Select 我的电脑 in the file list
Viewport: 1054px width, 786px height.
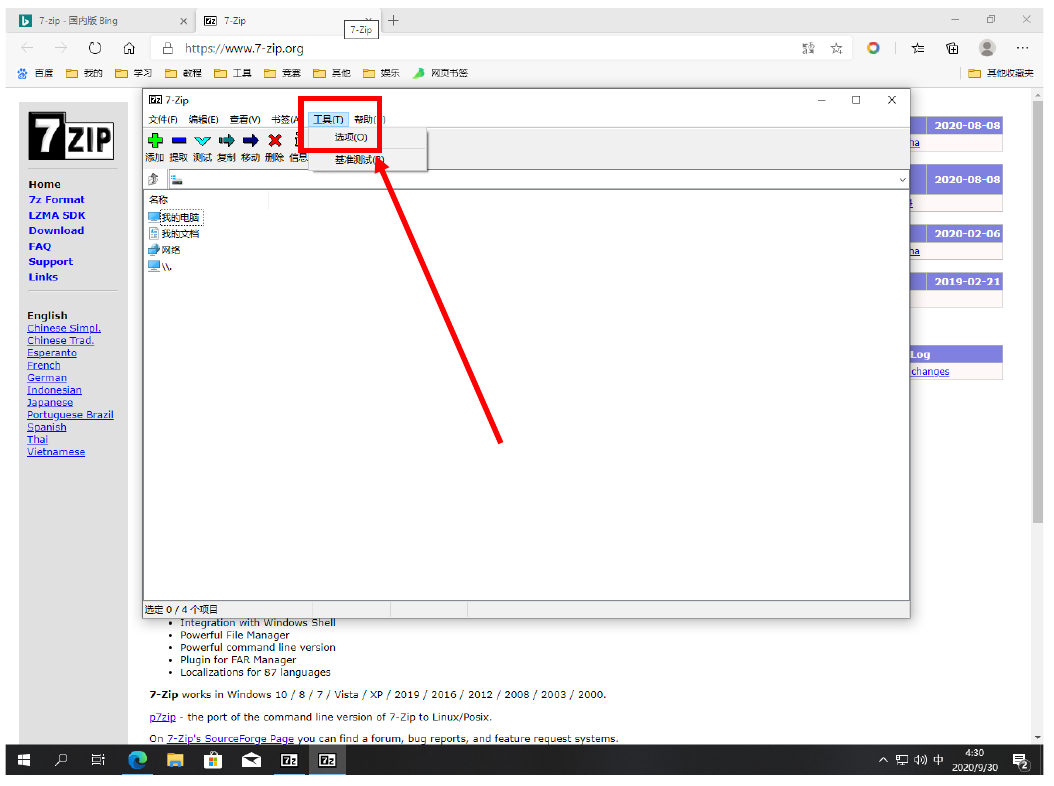[x=180, y=217]
